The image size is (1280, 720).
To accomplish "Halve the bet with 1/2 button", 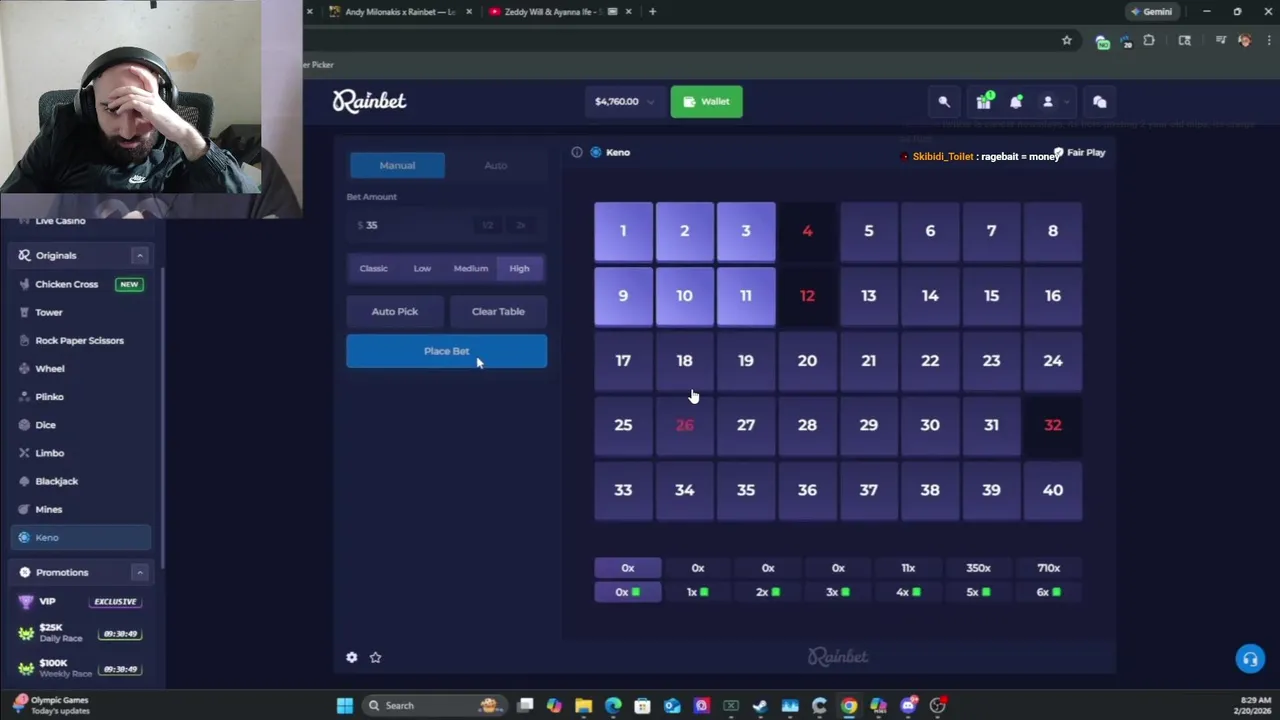I will [x=488, y=225].
